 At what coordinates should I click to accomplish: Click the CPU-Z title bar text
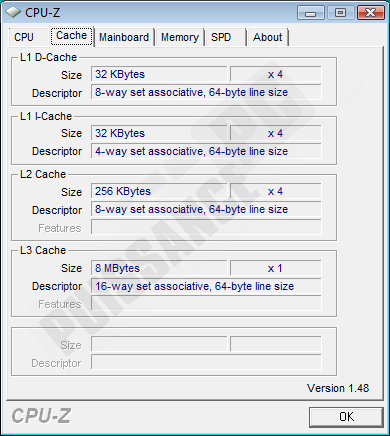[x=43, y=13]
